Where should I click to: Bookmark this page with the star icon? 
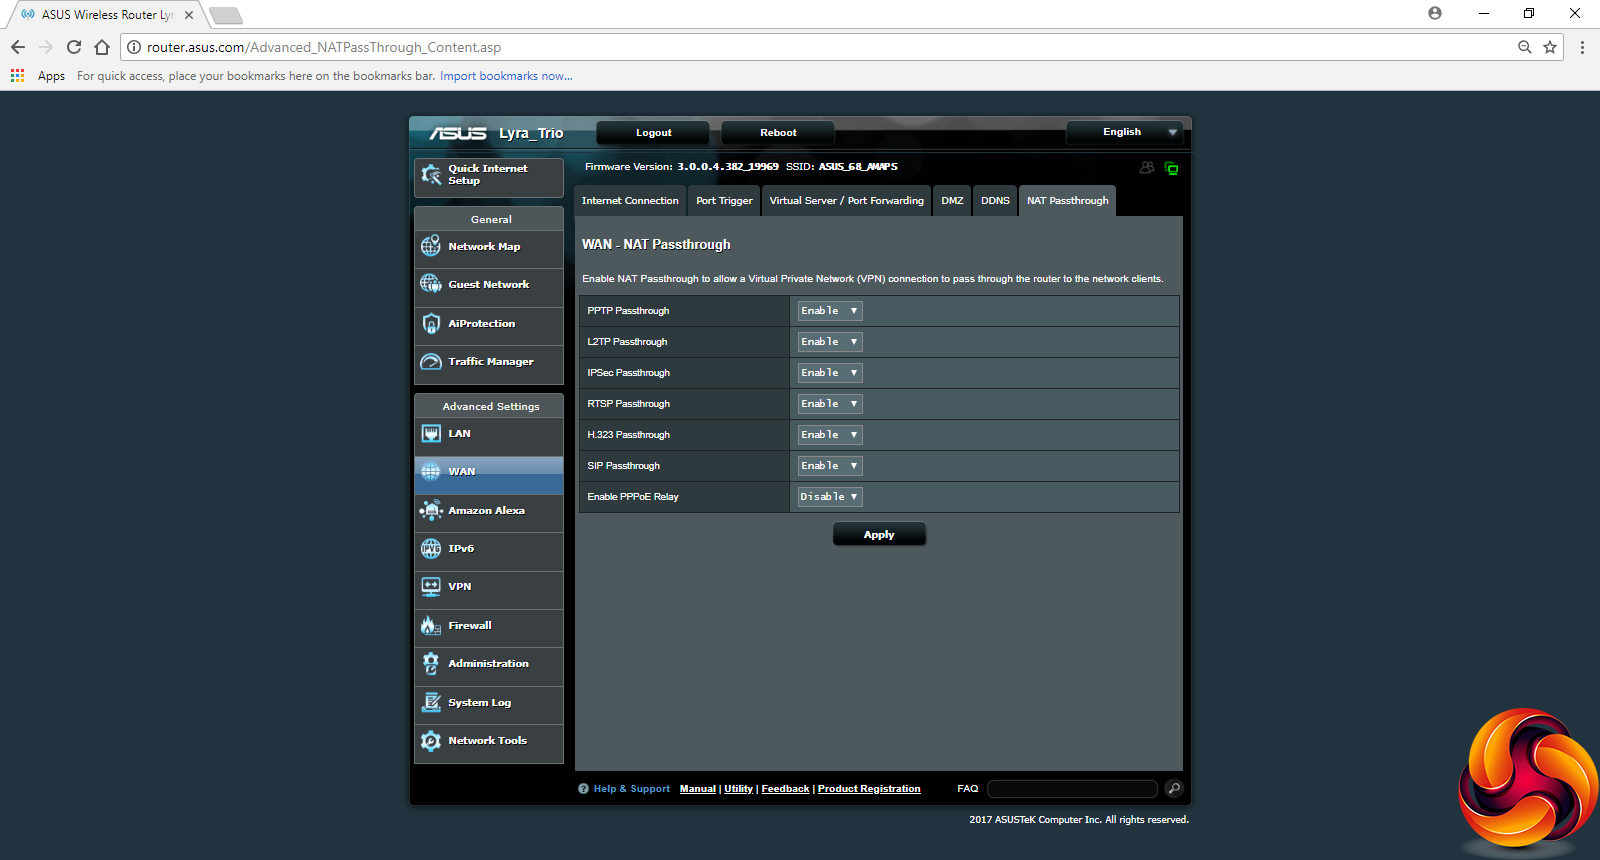point(1550,47)
